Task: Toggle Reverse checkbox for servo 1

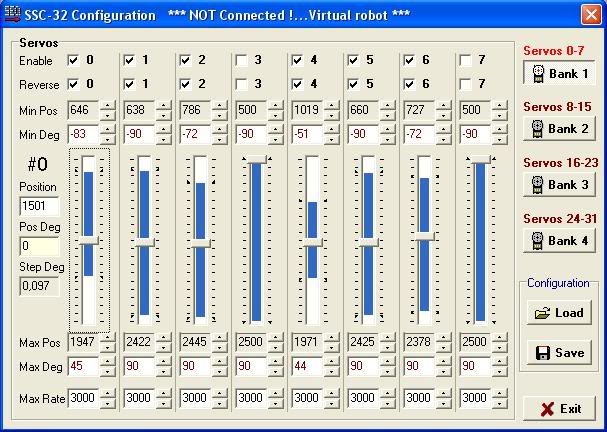Action: coord(129,84)
